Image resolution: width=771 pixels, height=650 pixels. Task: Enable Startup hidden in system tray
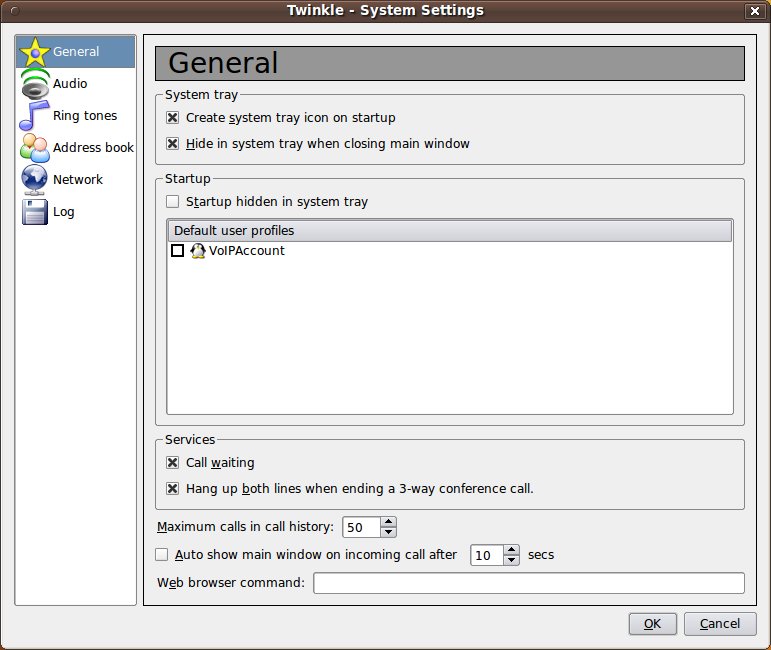click(173, 202)
